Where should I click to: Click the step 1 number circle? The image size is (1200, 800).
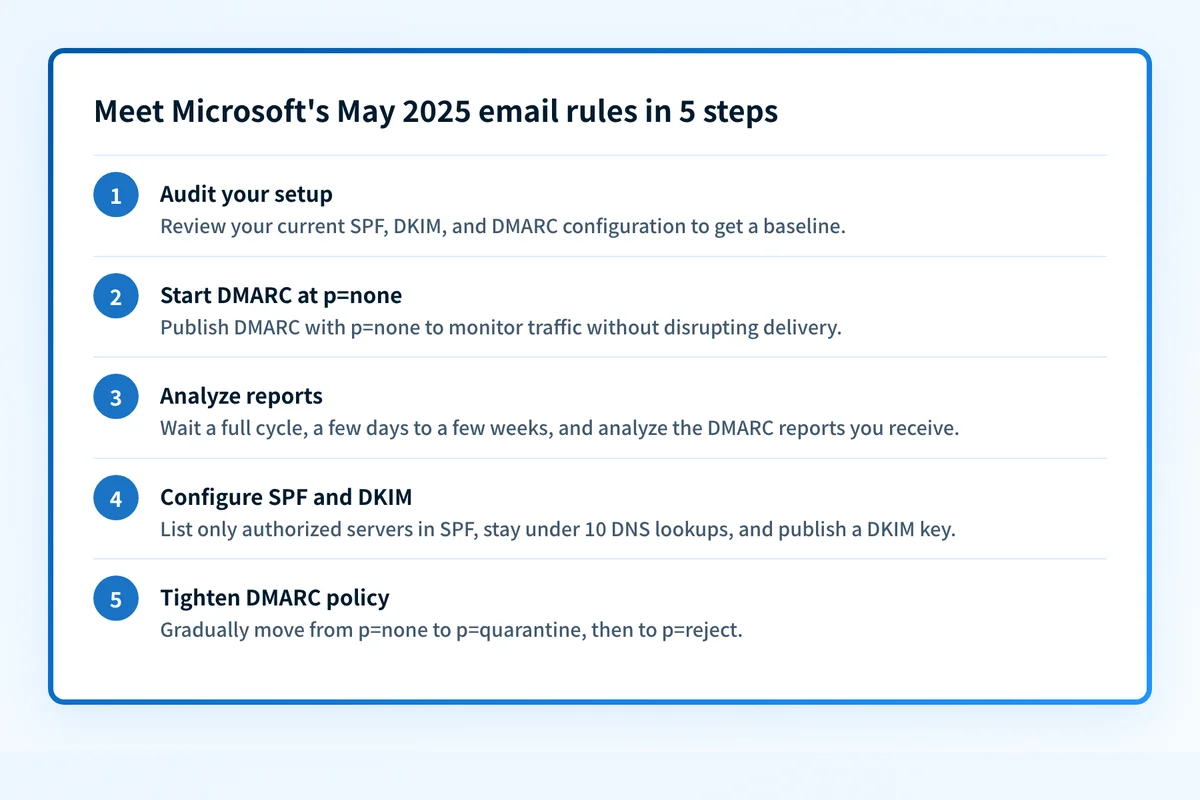click(x=116, y=194)
